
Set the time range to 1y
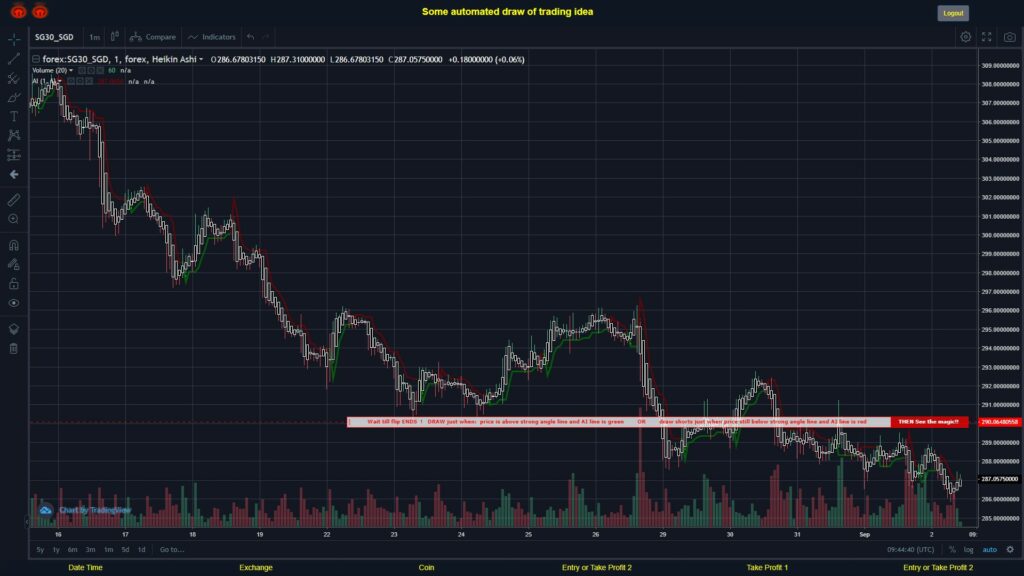click(56, 550)
